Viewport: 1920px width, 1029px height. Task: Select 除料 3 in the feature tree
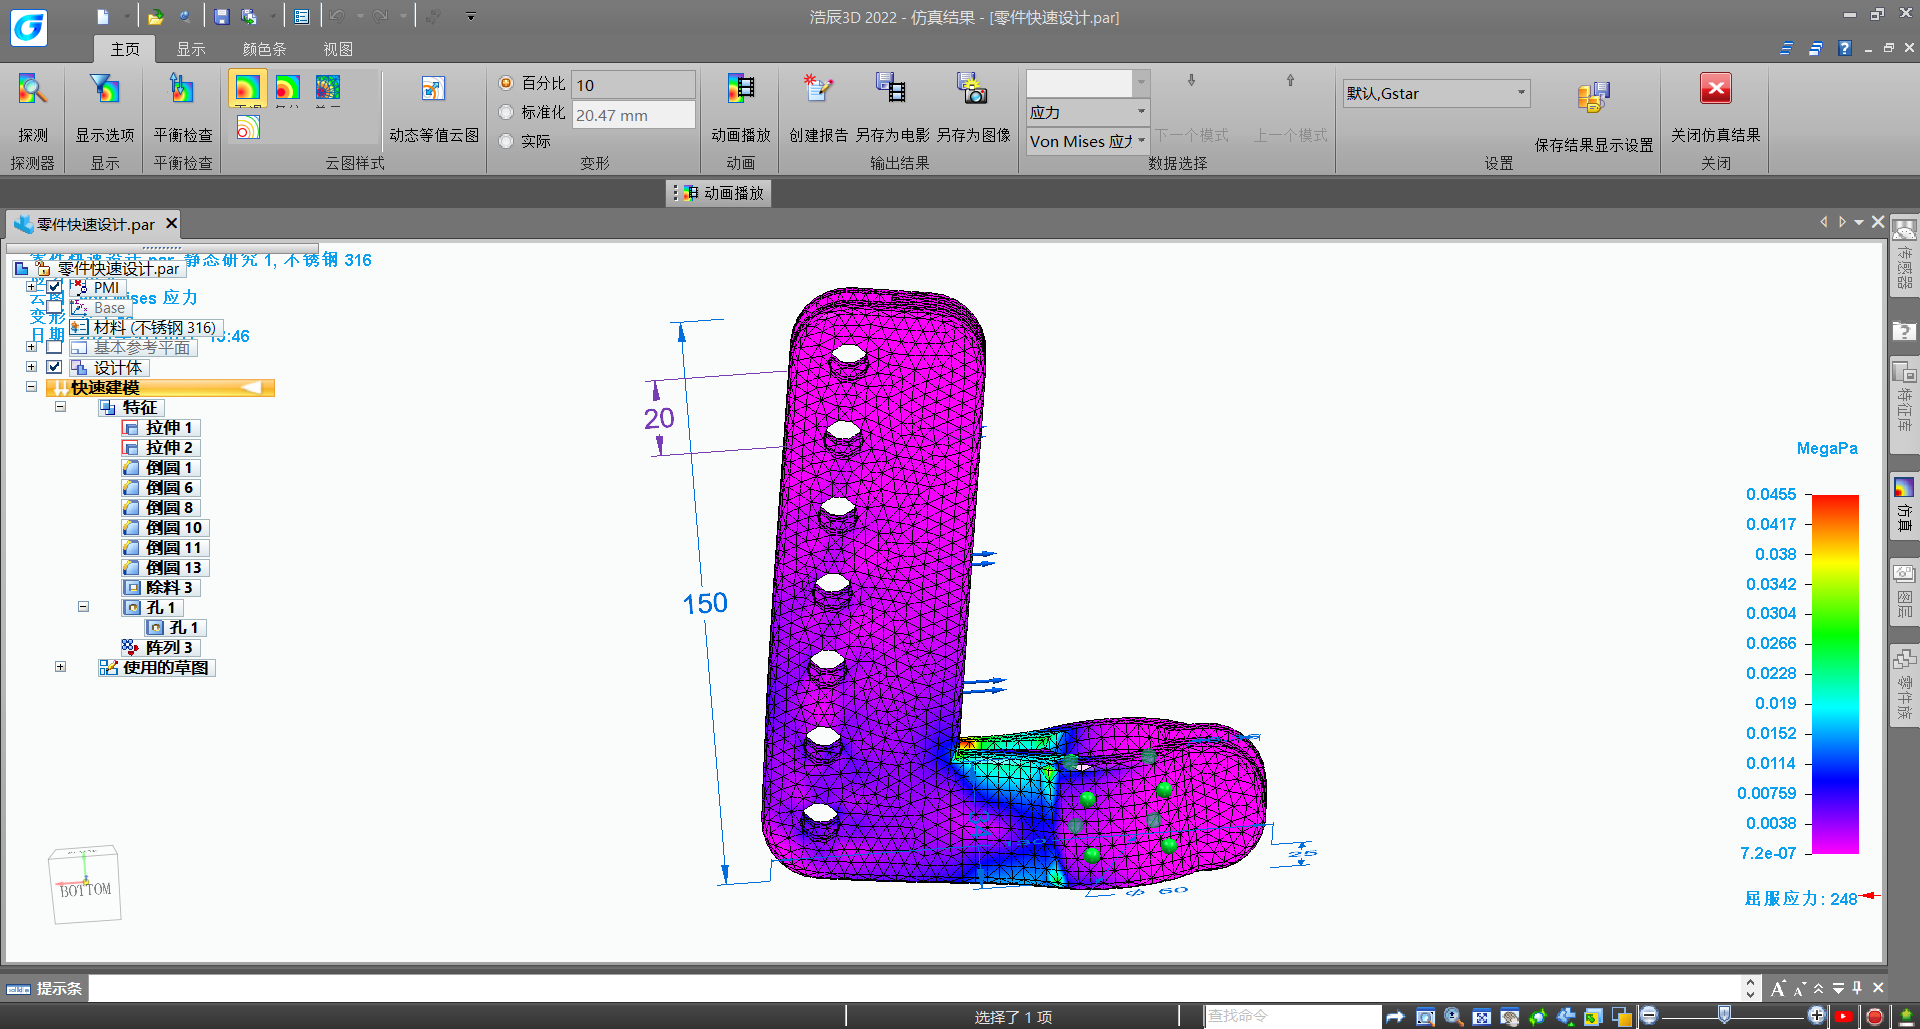pos(160,587)
